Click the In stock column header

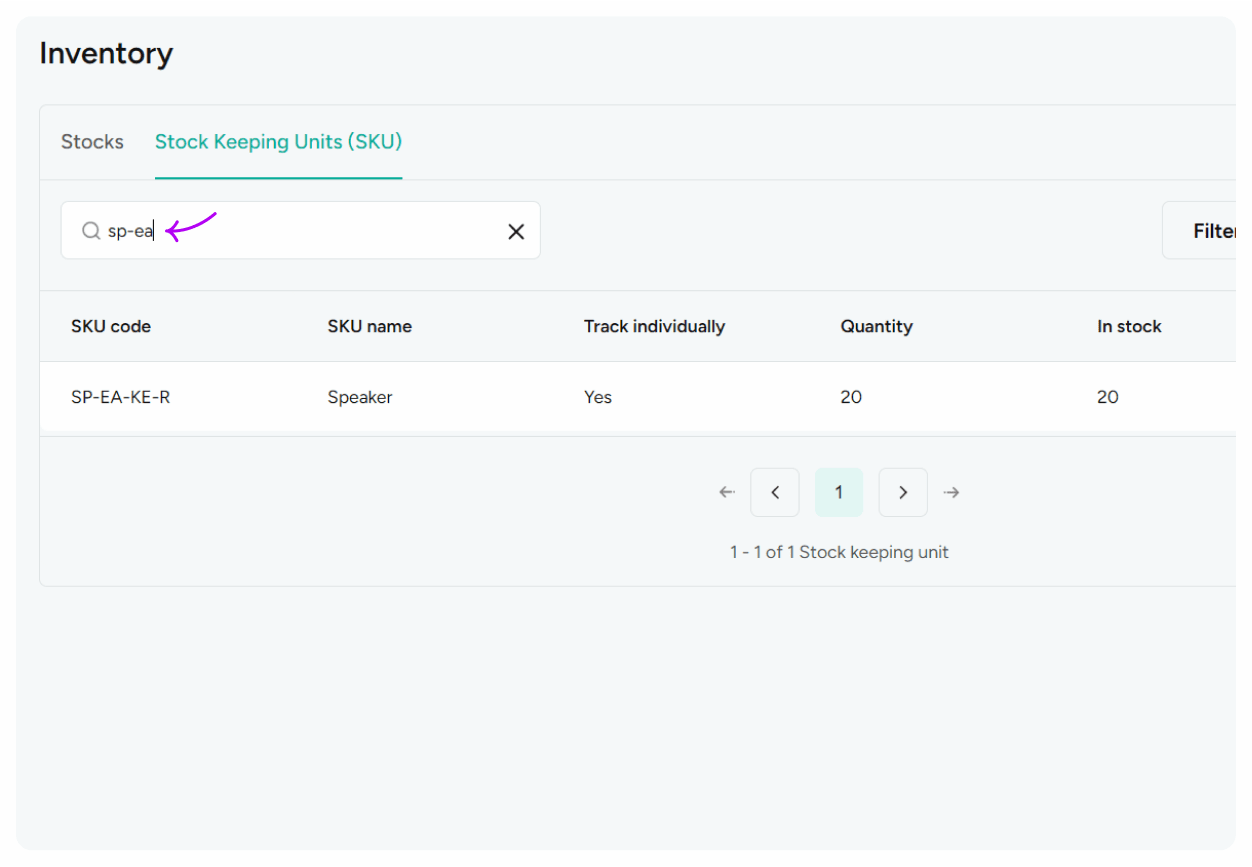click(x=1129, y=326)
